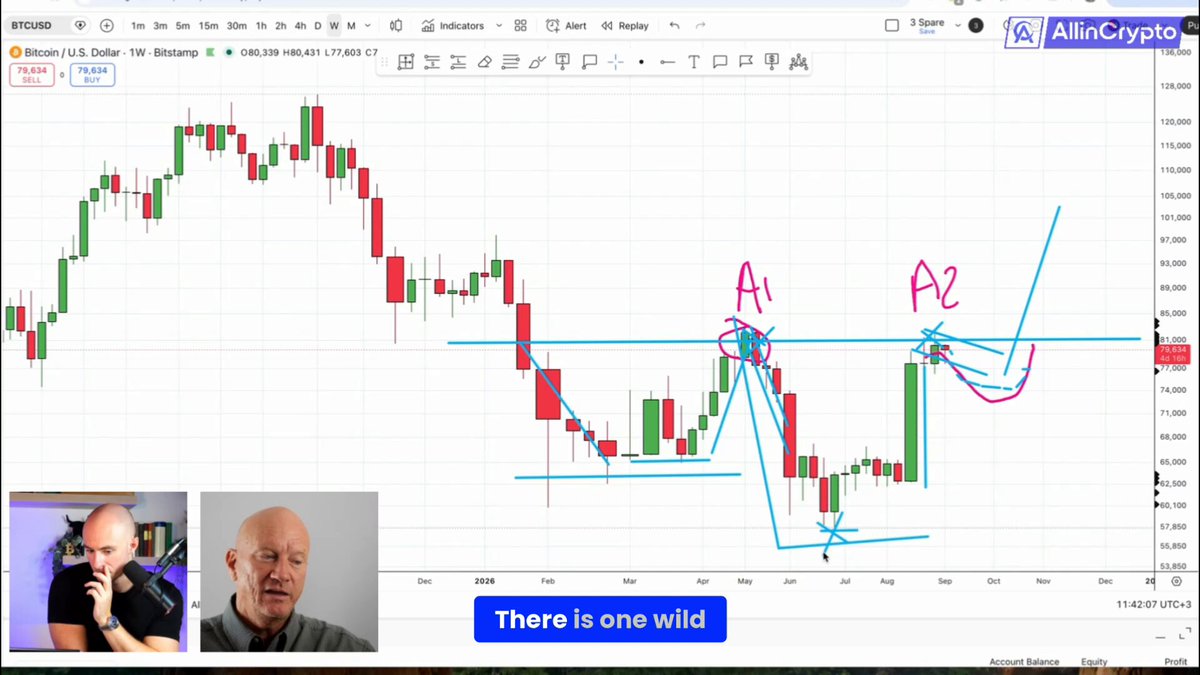Click the 11:42:07 UTC+3 clock

pyautogui.click(x=1153, y=605)
